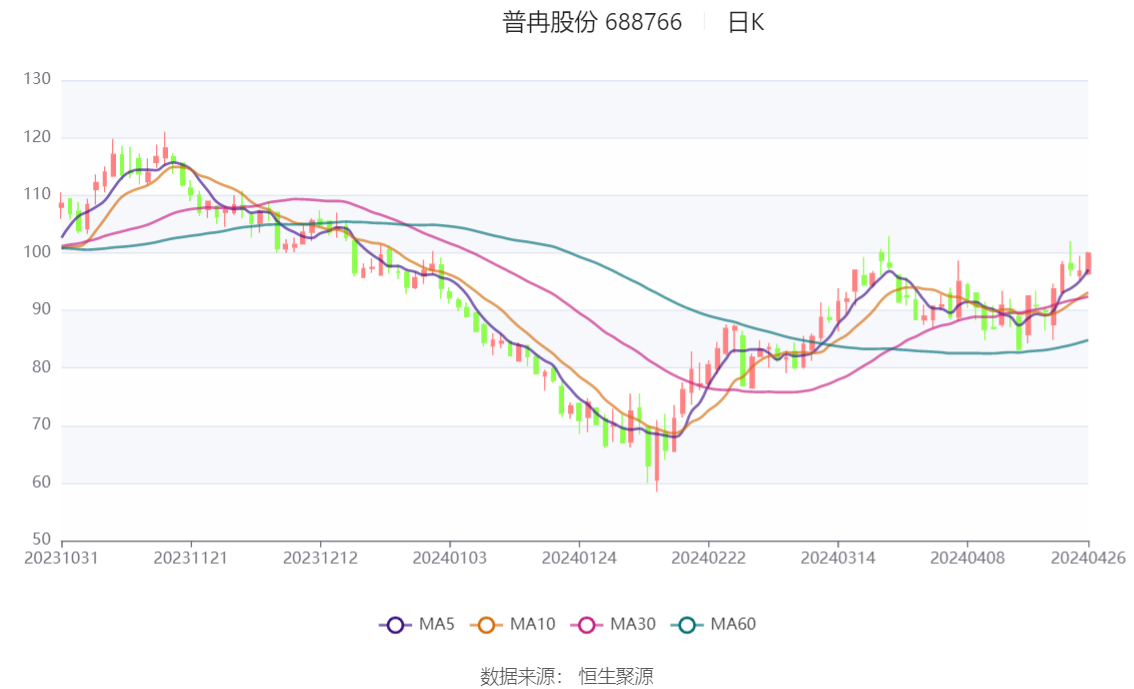
Task: Click the y-axis value 110
Action: pyautogui.click(x=37, y=194)
